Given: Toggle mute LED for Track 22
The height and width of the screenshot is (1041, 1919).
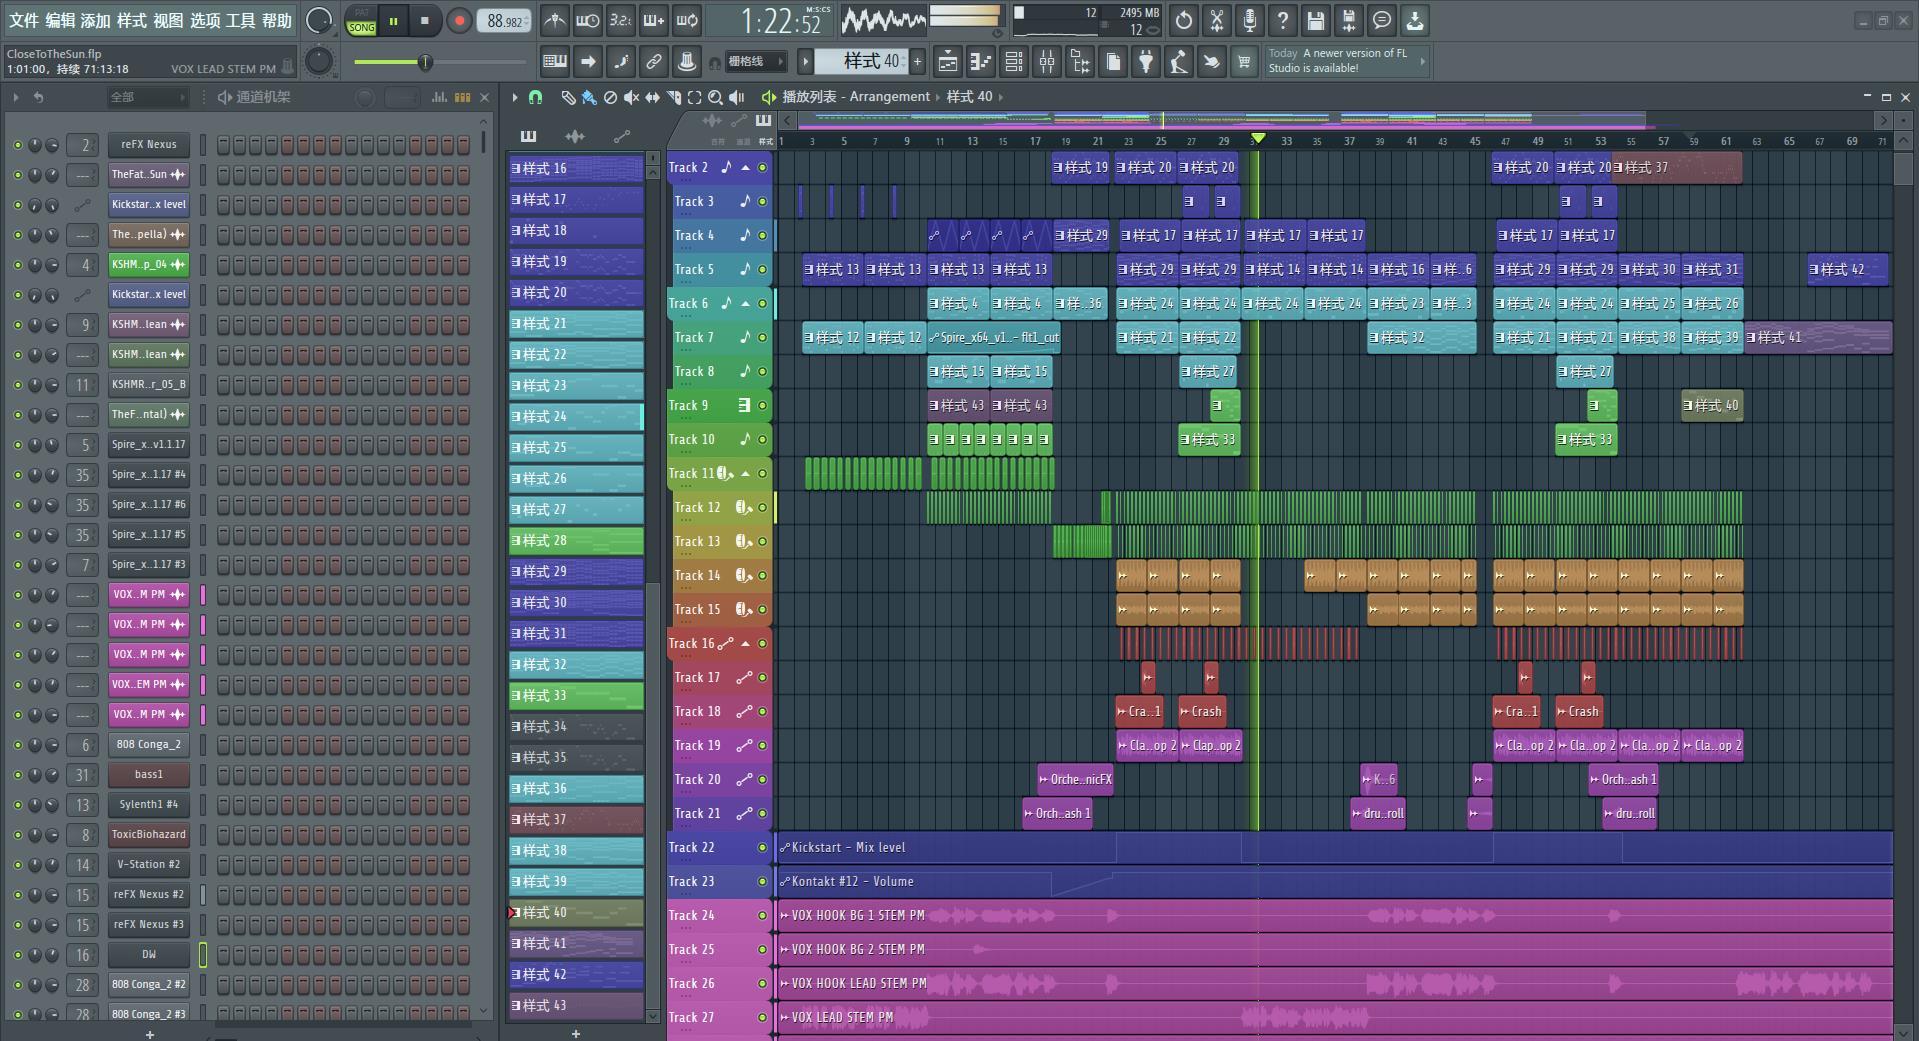Looking at the screenshot, I should pyautogui.click(x=762, y=847).
